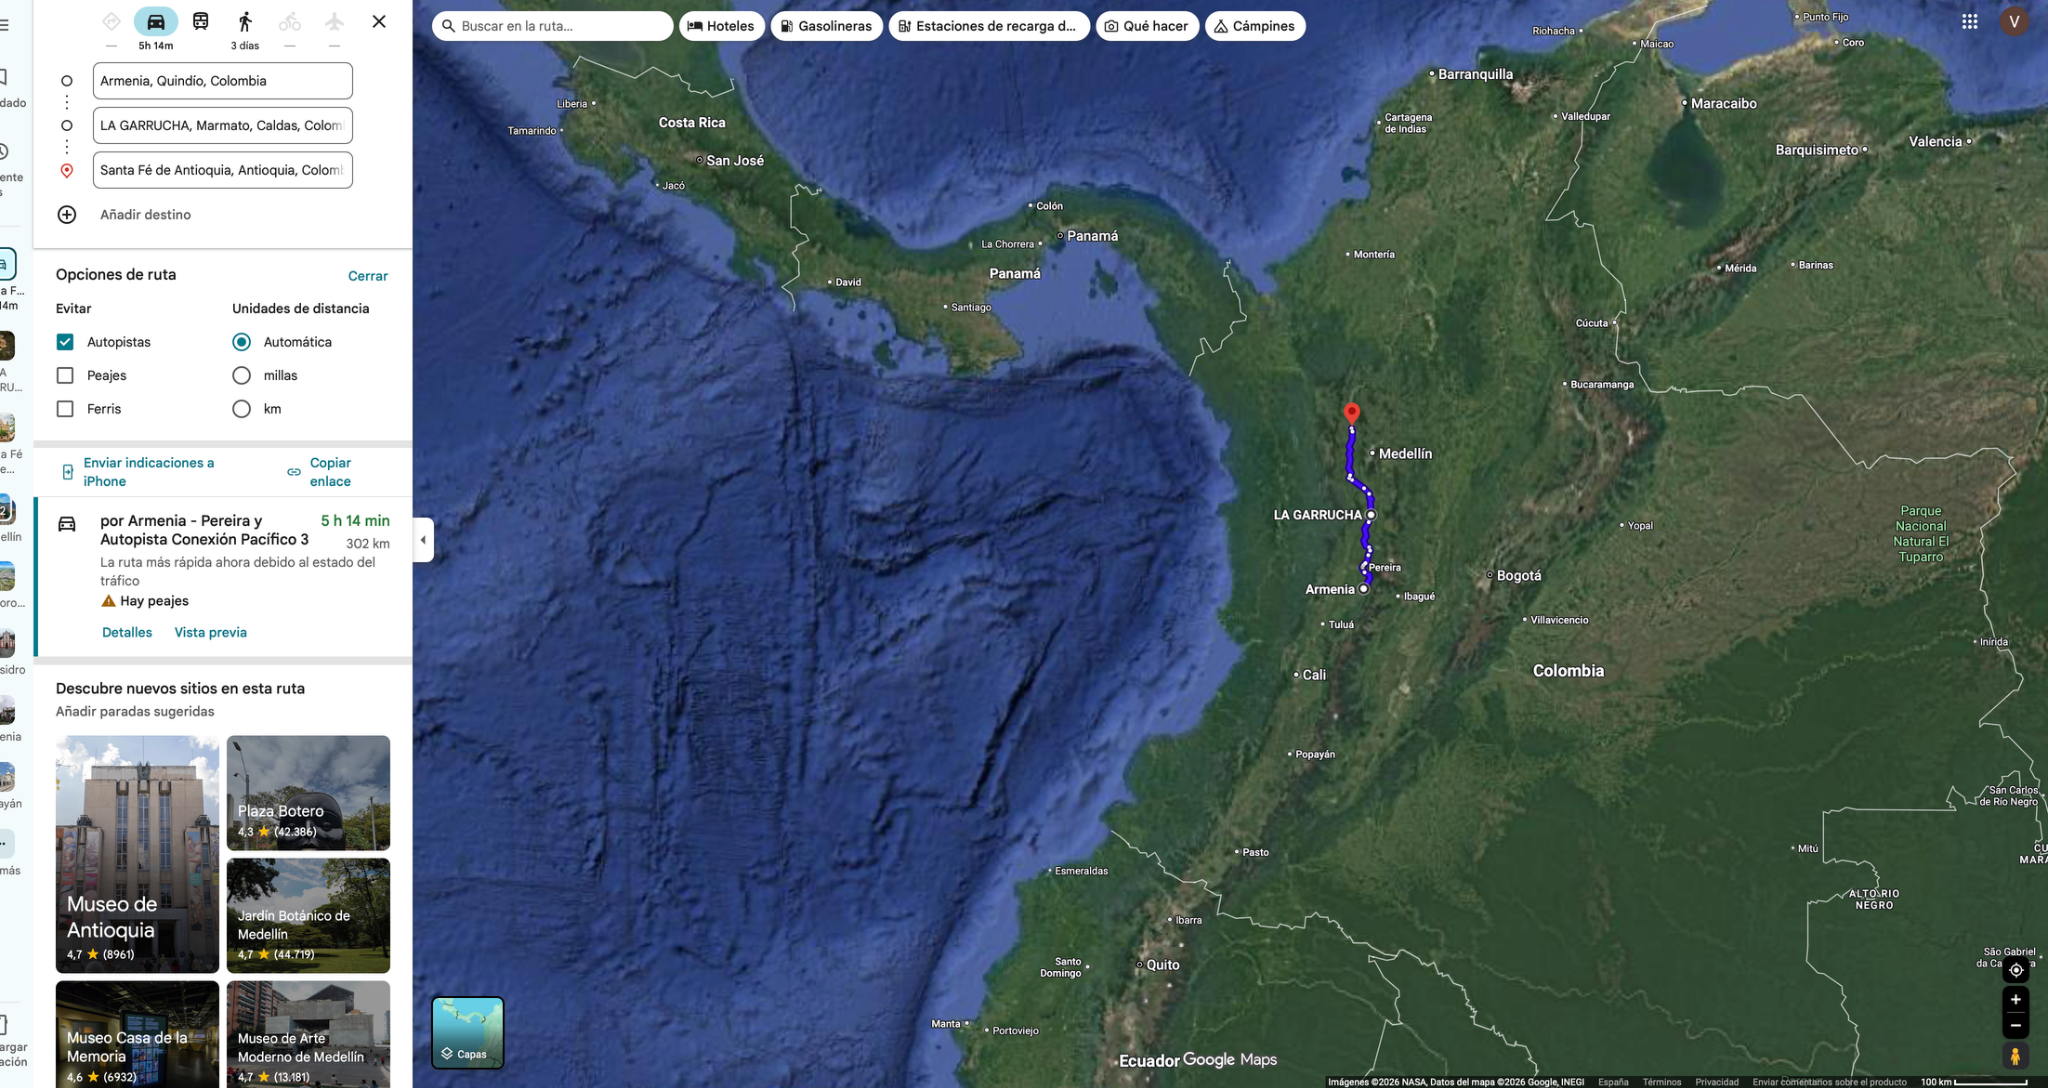Image resolution: width=2048 pixels, height=1088 pixels.
Task: Click the Armenia, Quindío origin field
Action: click(x=222, y=81)
